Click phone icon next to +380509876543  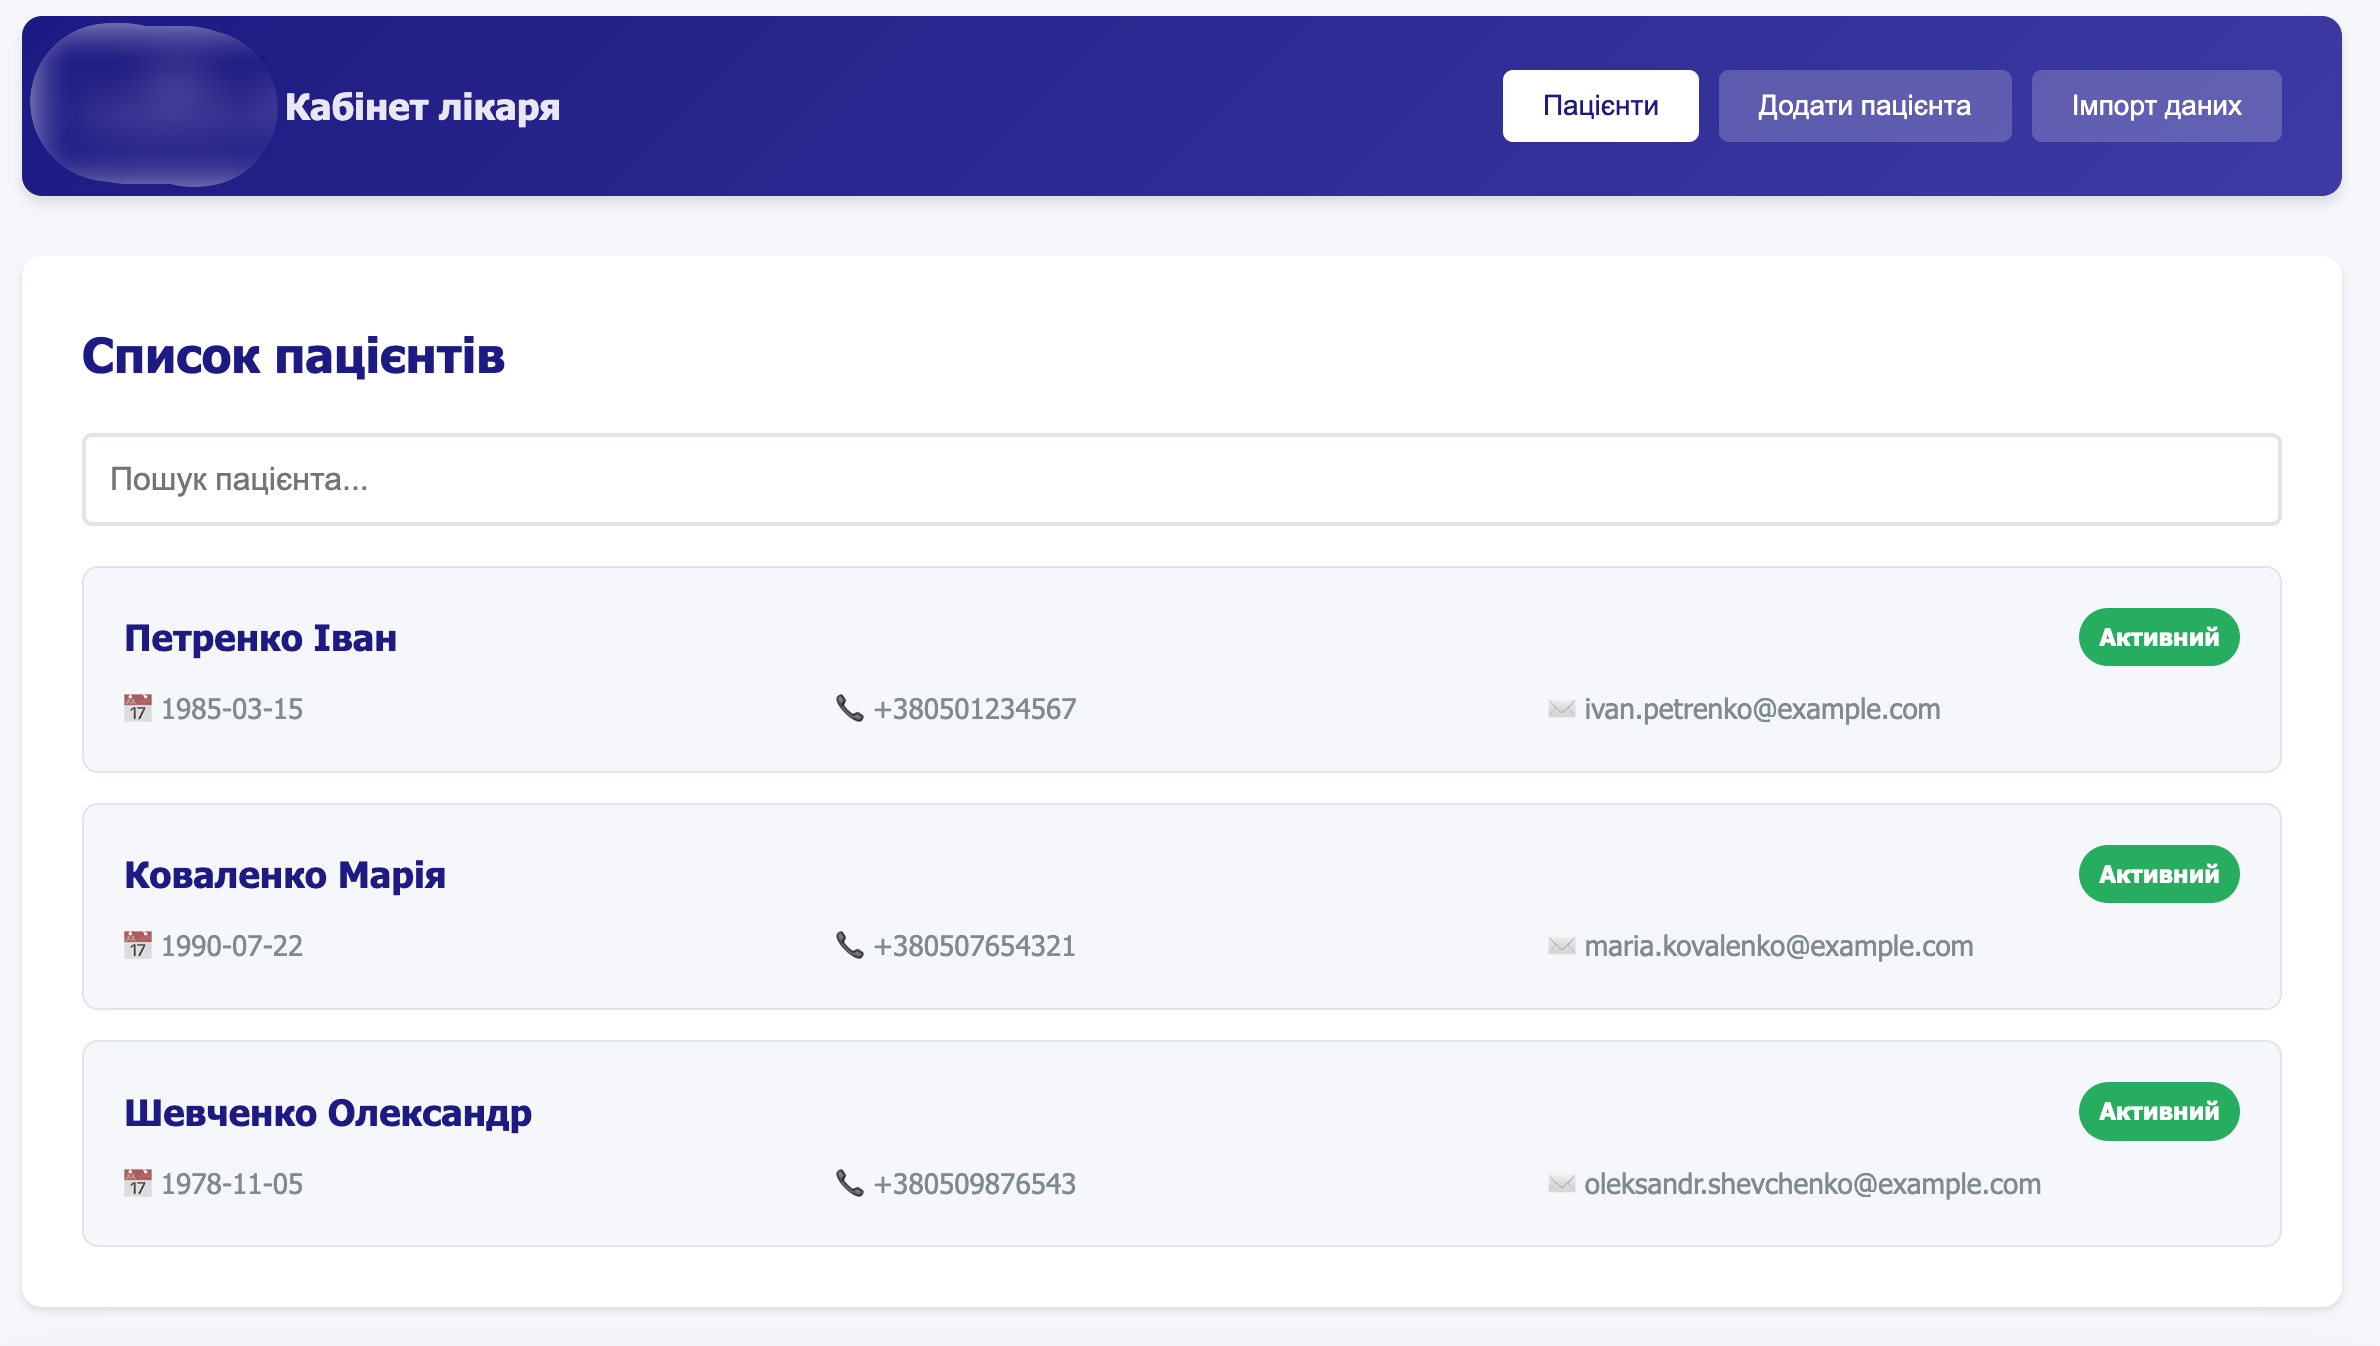849,1183
